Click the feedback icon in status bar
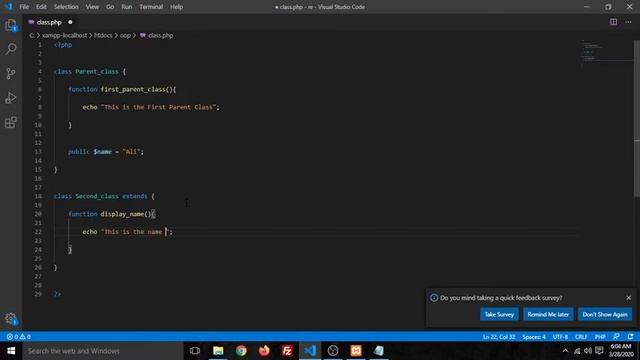Screen dimensions: 640x360 pyautogui.click(x=616, y=337)
